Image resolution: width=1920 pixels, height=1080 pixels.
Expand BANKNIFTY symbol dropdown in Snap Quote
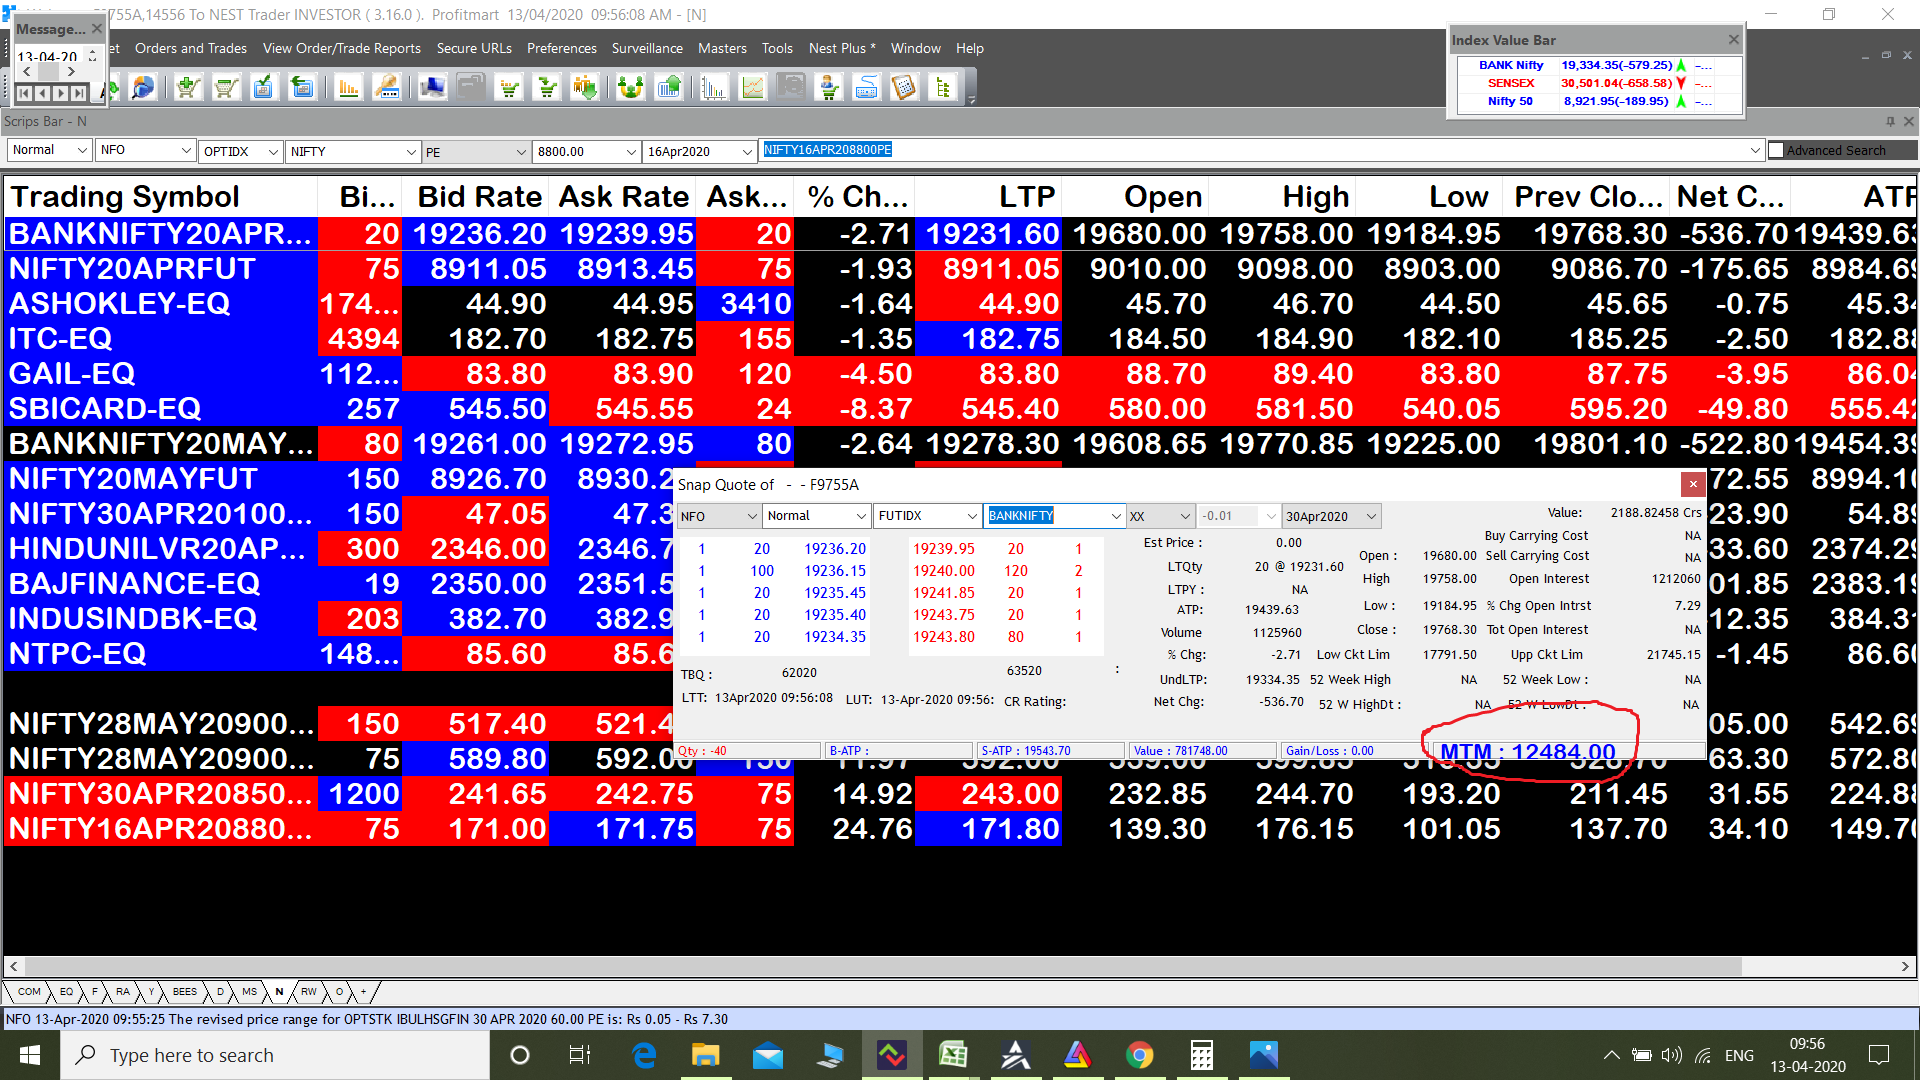point(1116,516)
